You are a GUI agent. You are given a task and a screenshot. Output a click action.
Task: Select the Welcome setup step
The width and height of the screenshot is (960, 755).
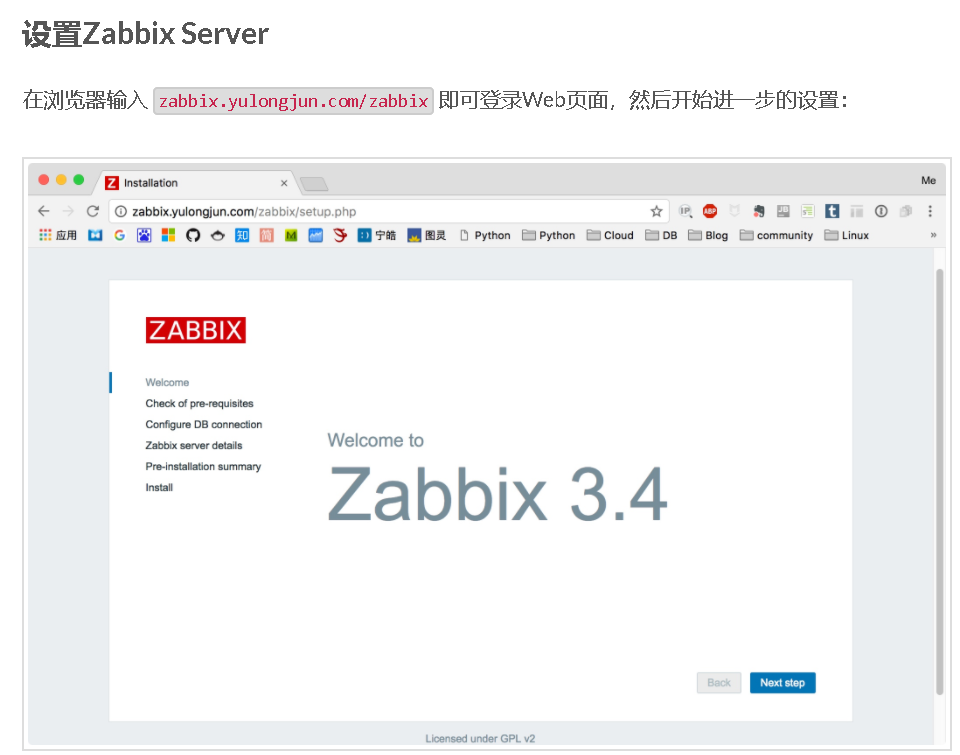pos(167,382)
